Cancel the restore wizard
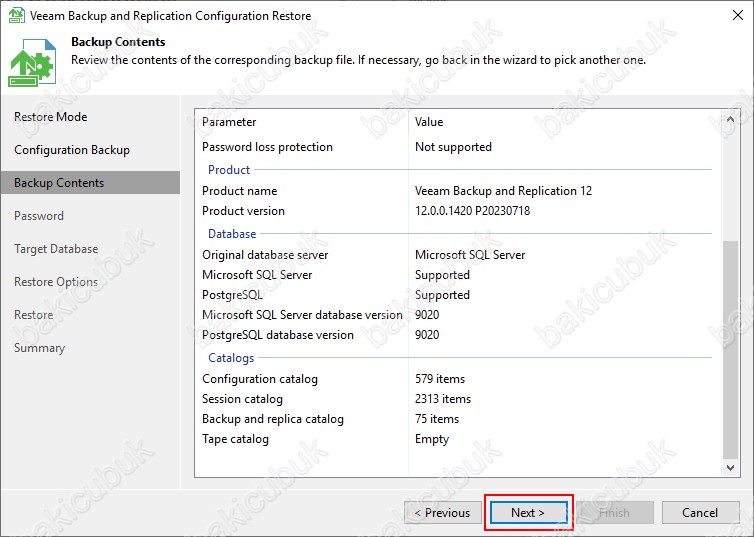Screen dimensions: 754x537 [700, 513]
